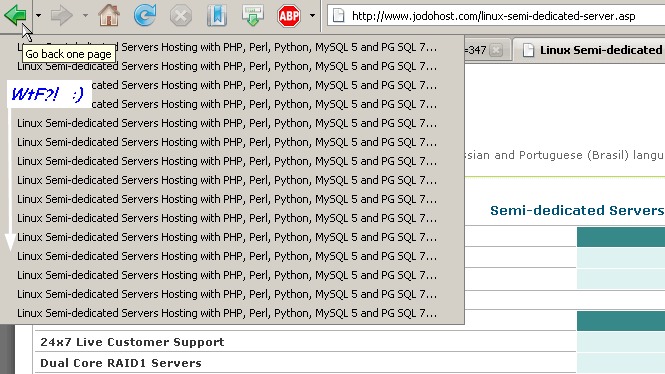Click the page icon in the address bar
This screenshot has height=374, width=665.
point(338,16)
